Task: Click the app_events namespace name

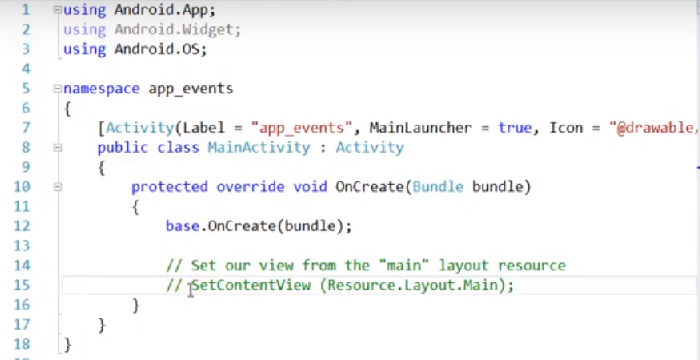Action: (191, 89)
